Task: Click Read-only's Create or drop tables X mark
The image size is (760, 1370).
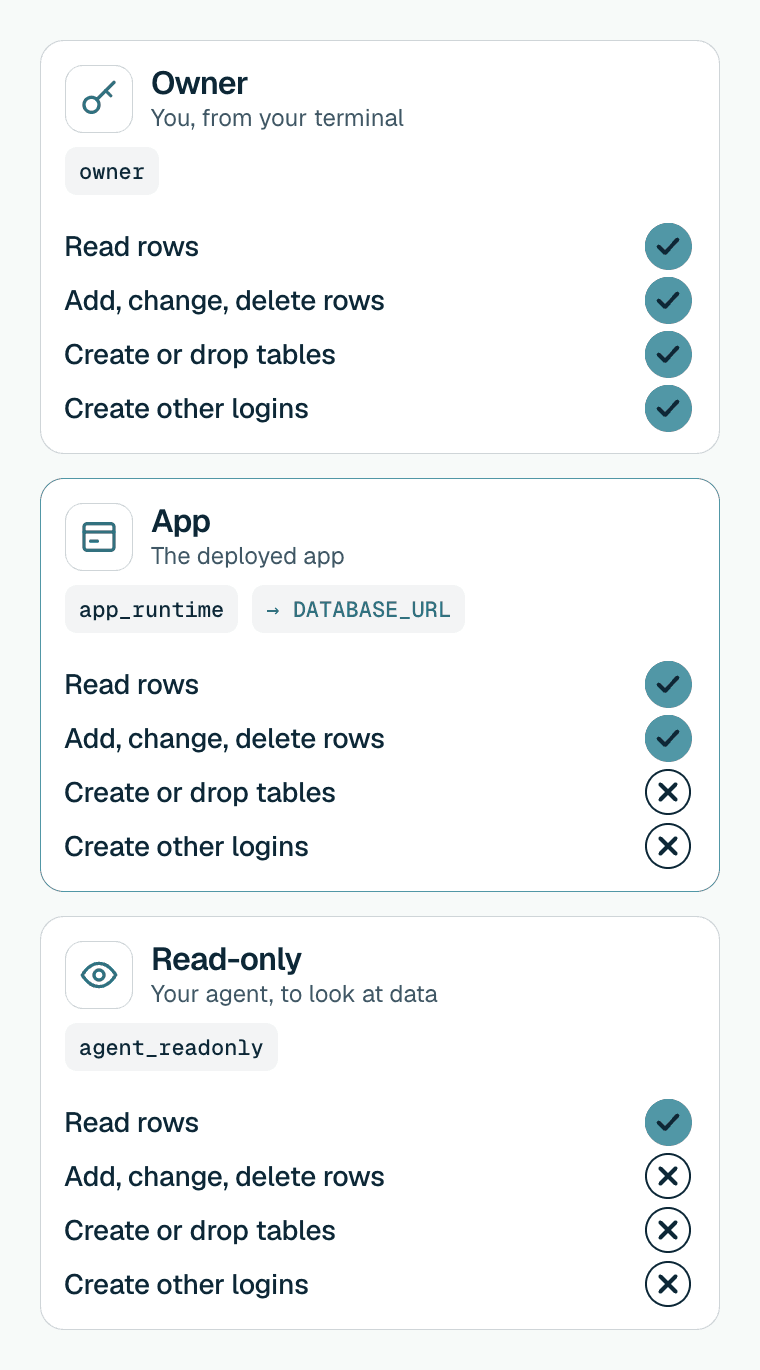Action: [668, 1230]
